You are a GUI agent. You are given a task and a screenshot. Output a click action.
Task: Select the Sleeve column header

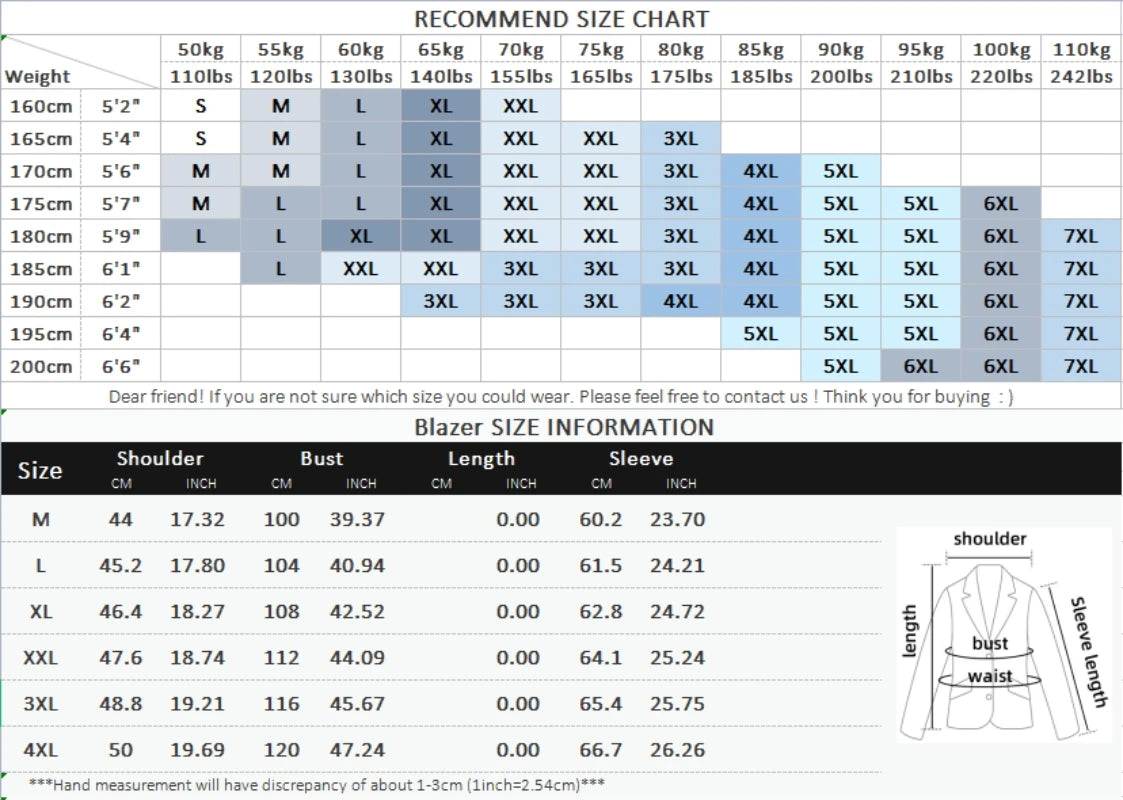coord(641,459)
